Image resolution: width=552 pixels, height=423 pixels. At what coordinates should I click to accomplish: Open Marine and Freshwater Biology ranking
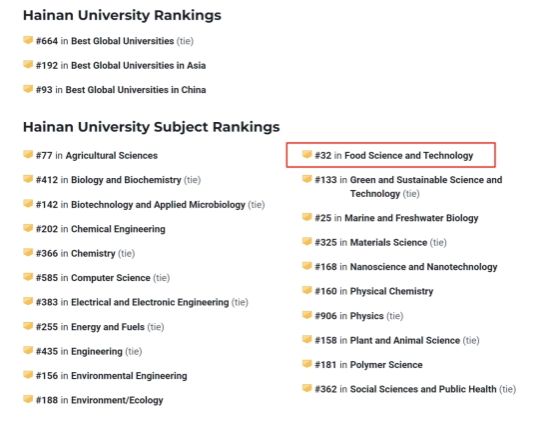[x=411, y=218]
